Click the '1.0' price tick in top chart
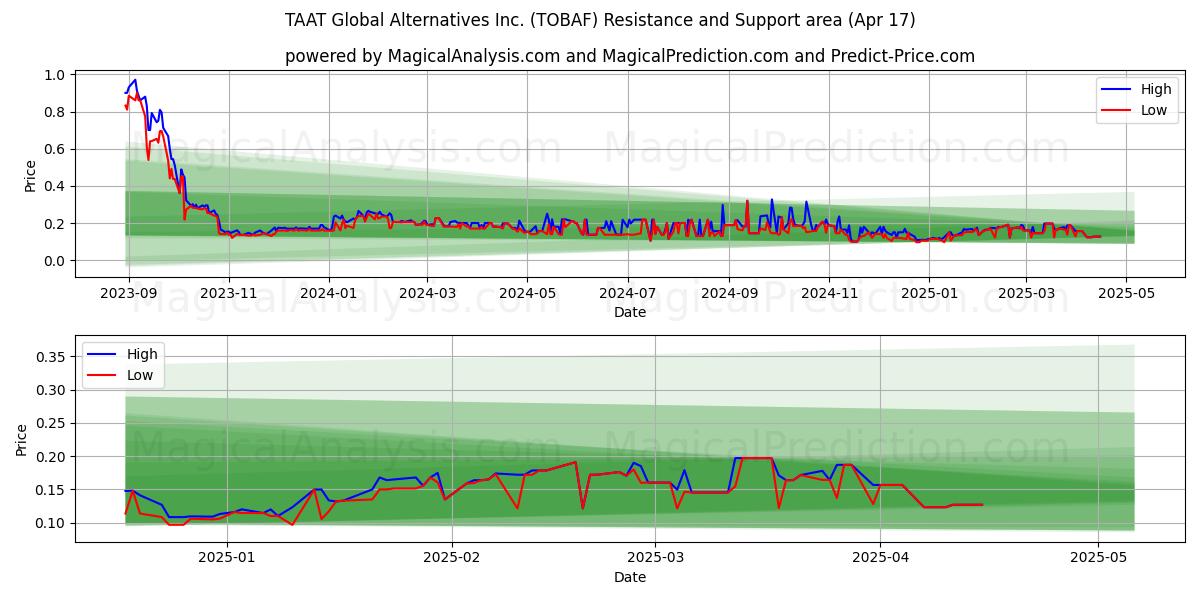 [x=55, y=75]
